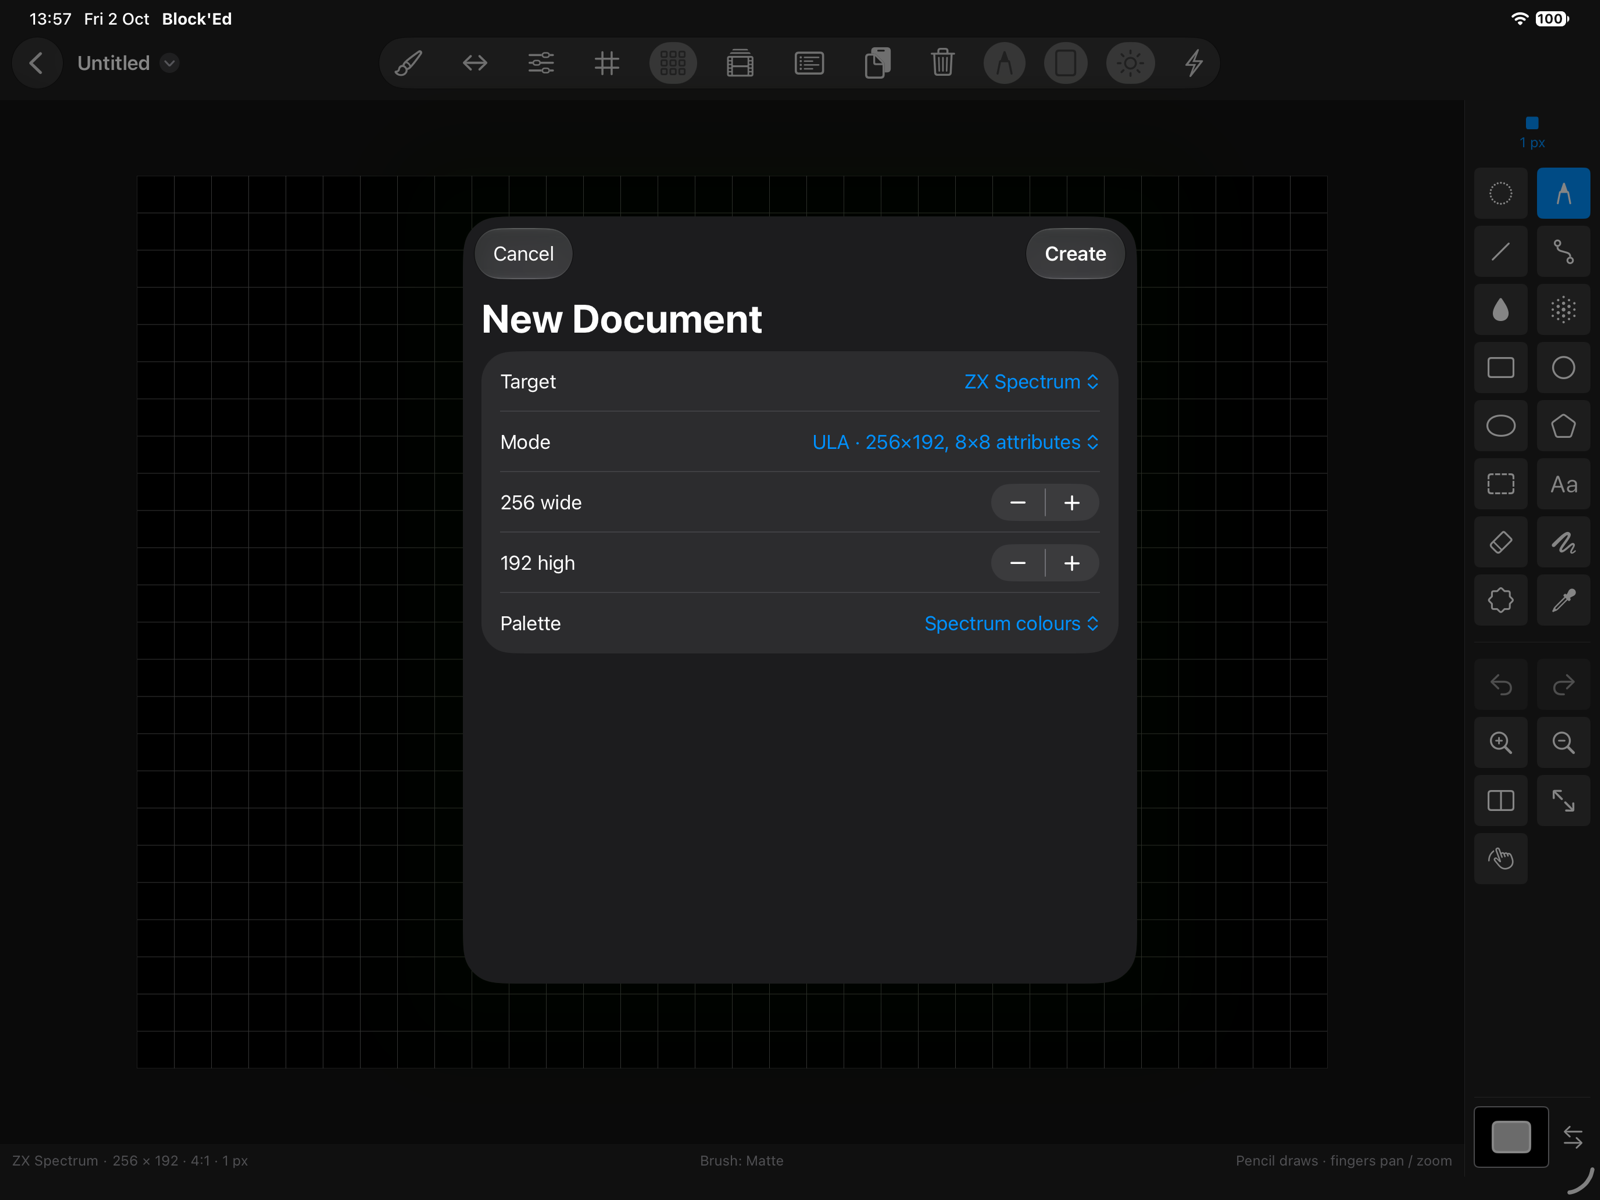Toggle the brightness sun button
The image size is (1600, 1200).
point(1131,63)
